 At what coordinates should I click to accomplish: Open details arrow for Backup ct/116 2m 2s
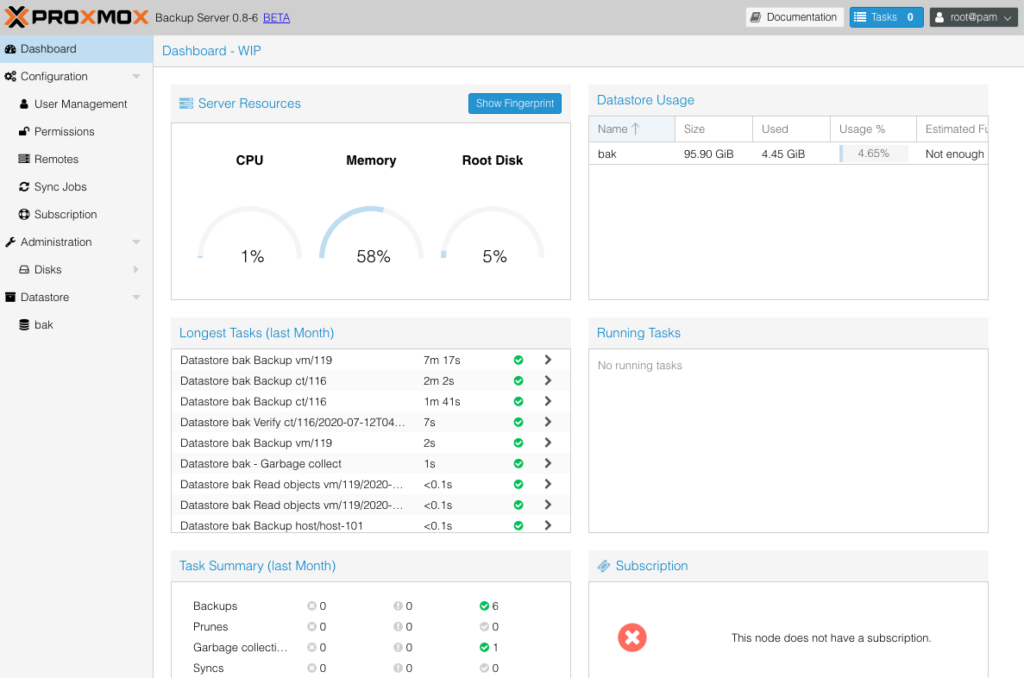point(548,380)
